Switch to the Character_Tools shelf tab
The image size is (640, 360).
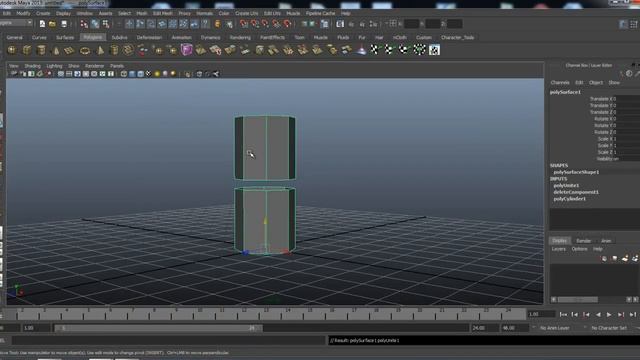pos(458,38)
